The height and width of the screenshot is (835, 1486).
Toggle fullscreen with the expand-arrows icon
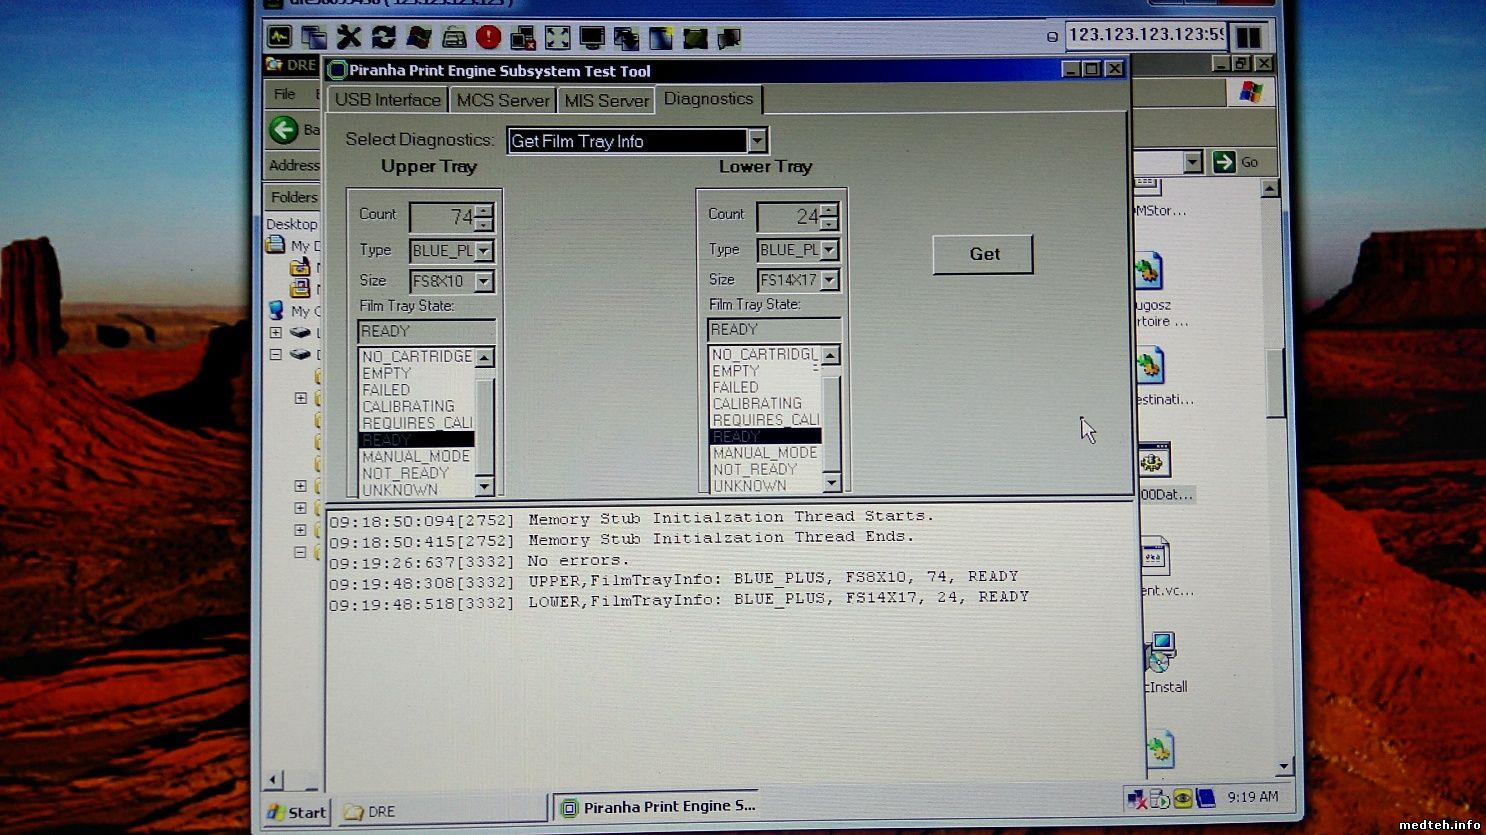(x=557, y=38)
